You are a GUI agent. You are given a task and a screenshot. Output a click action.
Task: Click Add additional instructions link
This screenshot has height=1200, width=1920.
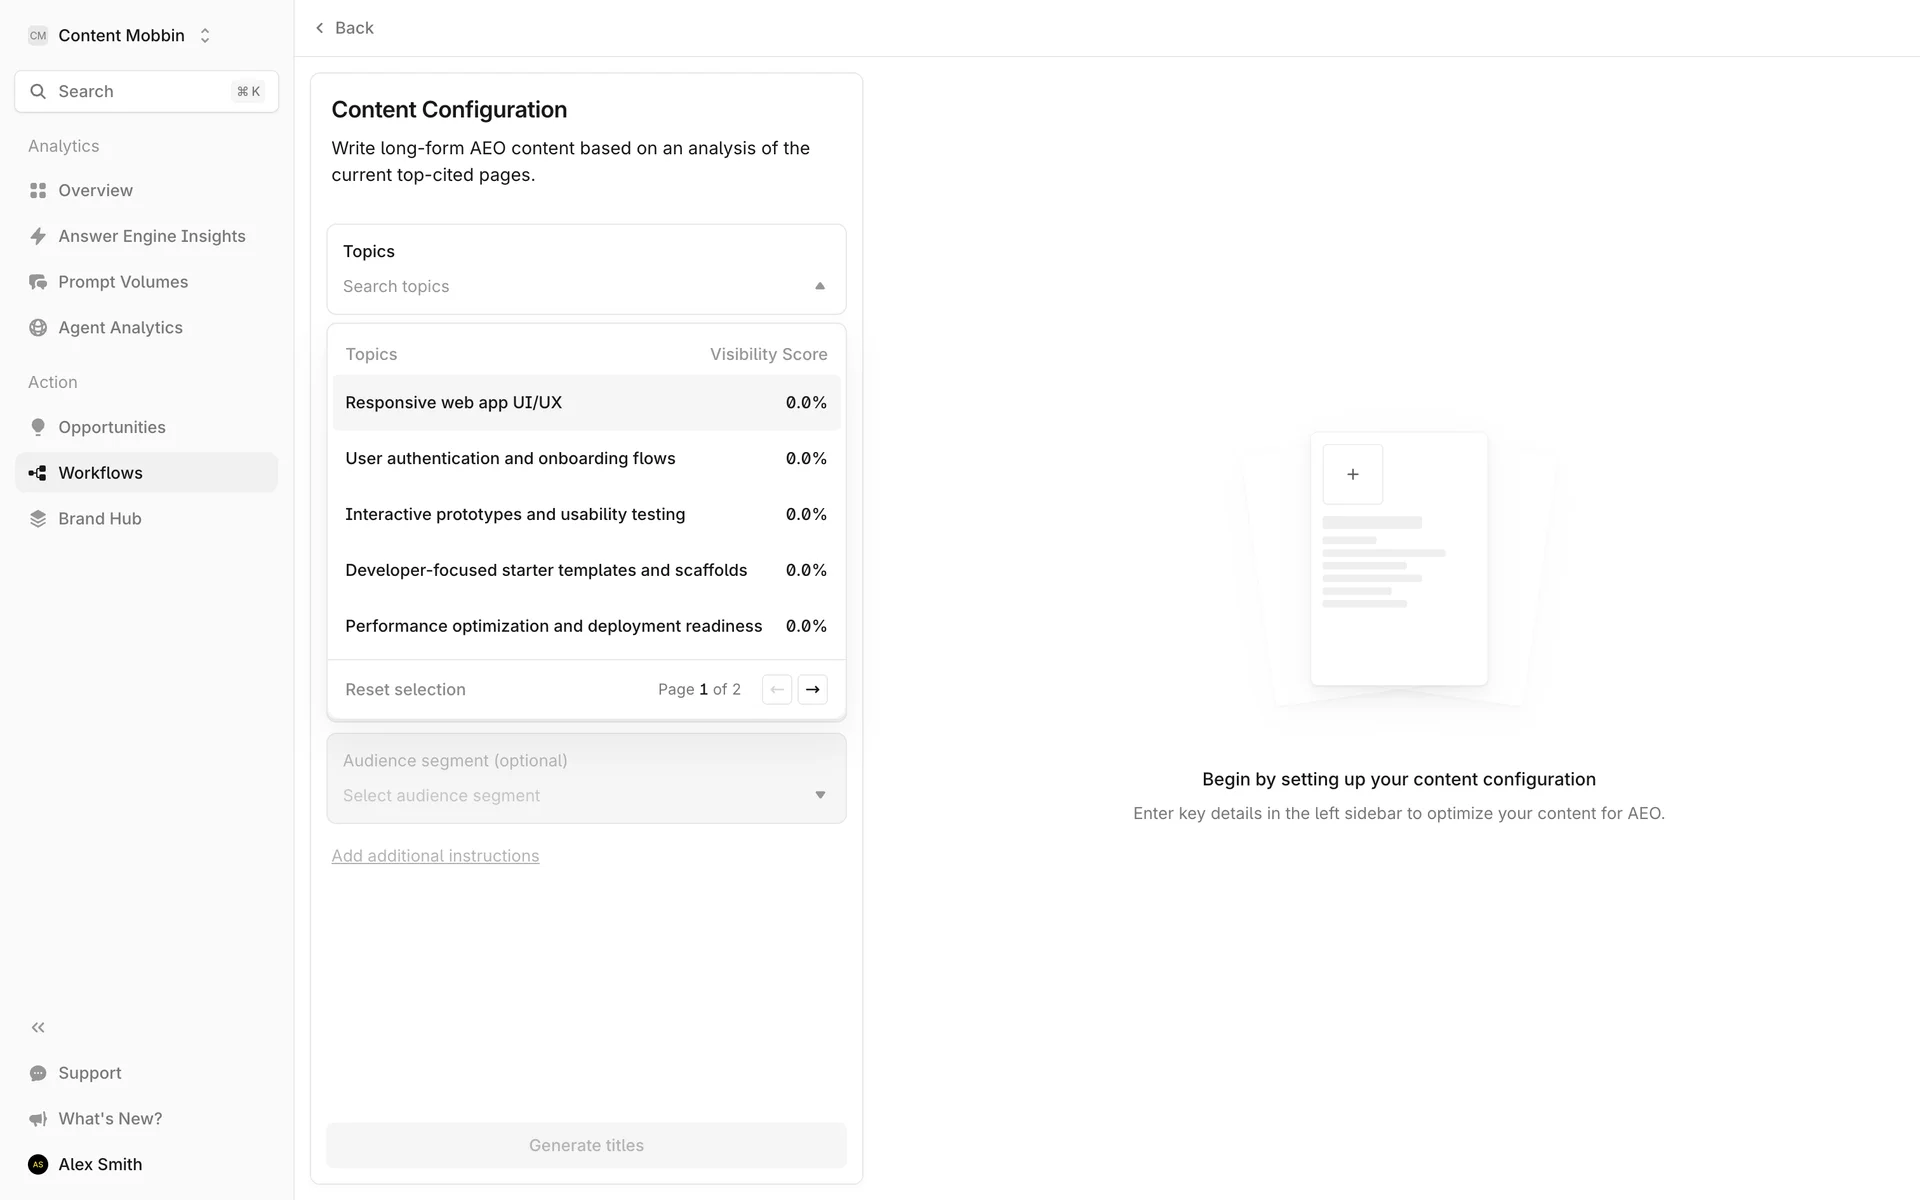(435, 856)
